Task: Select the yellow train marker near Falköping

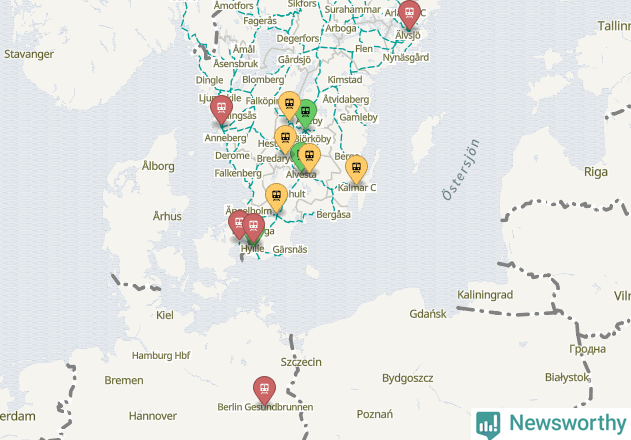Action: tap(290, 106)
